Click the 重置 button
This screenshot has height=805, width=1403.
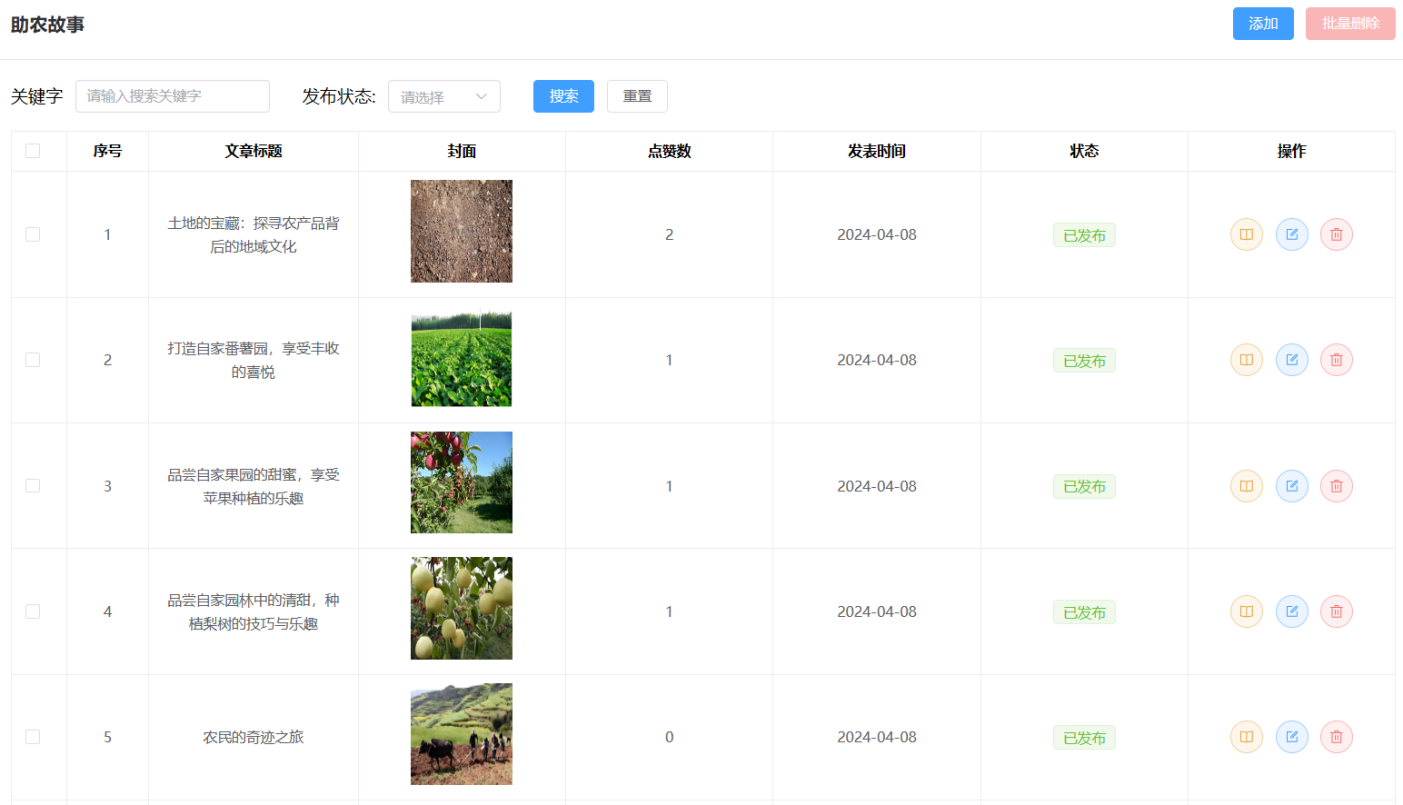click(x=637, y=96)
